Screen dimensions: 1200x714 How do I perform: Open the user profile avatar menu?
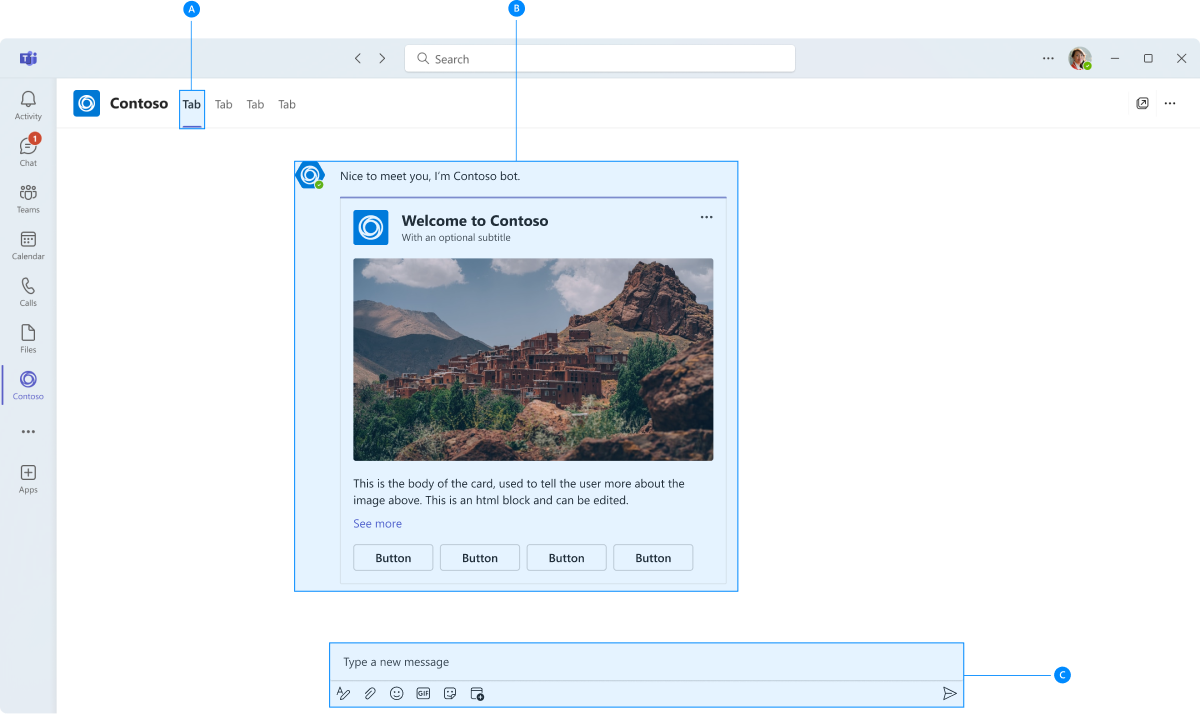[1079, 58]
